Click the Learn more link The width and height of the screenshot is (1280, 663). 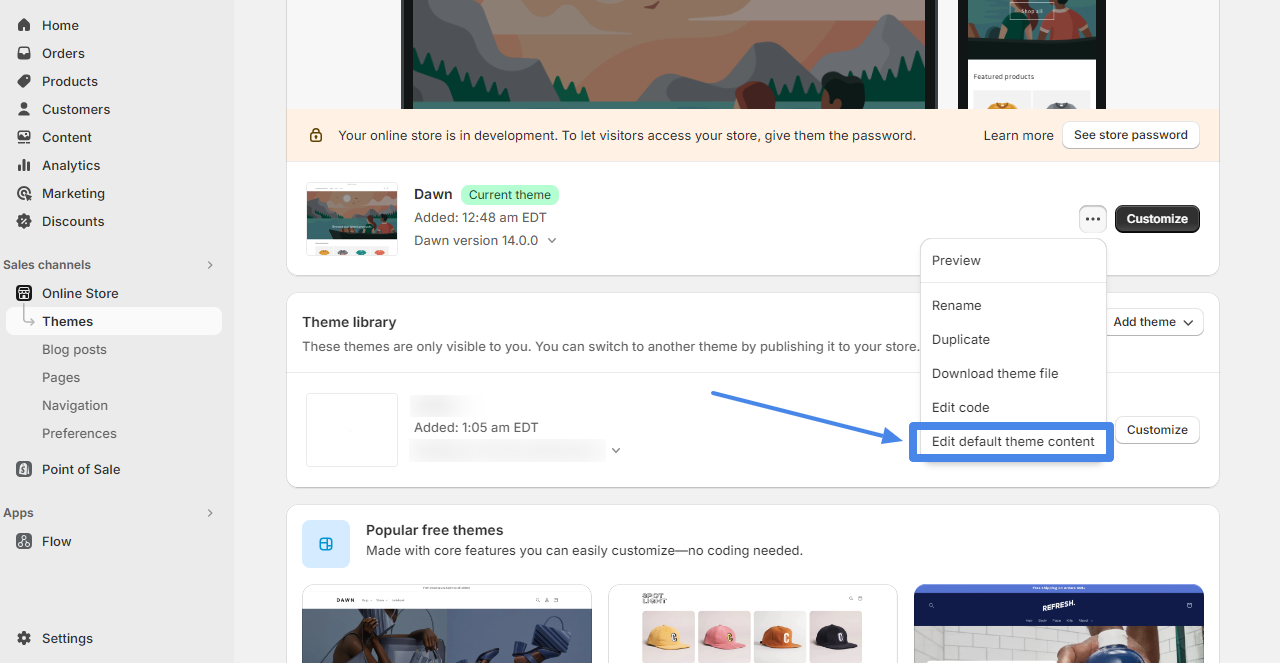(1018, 135)
